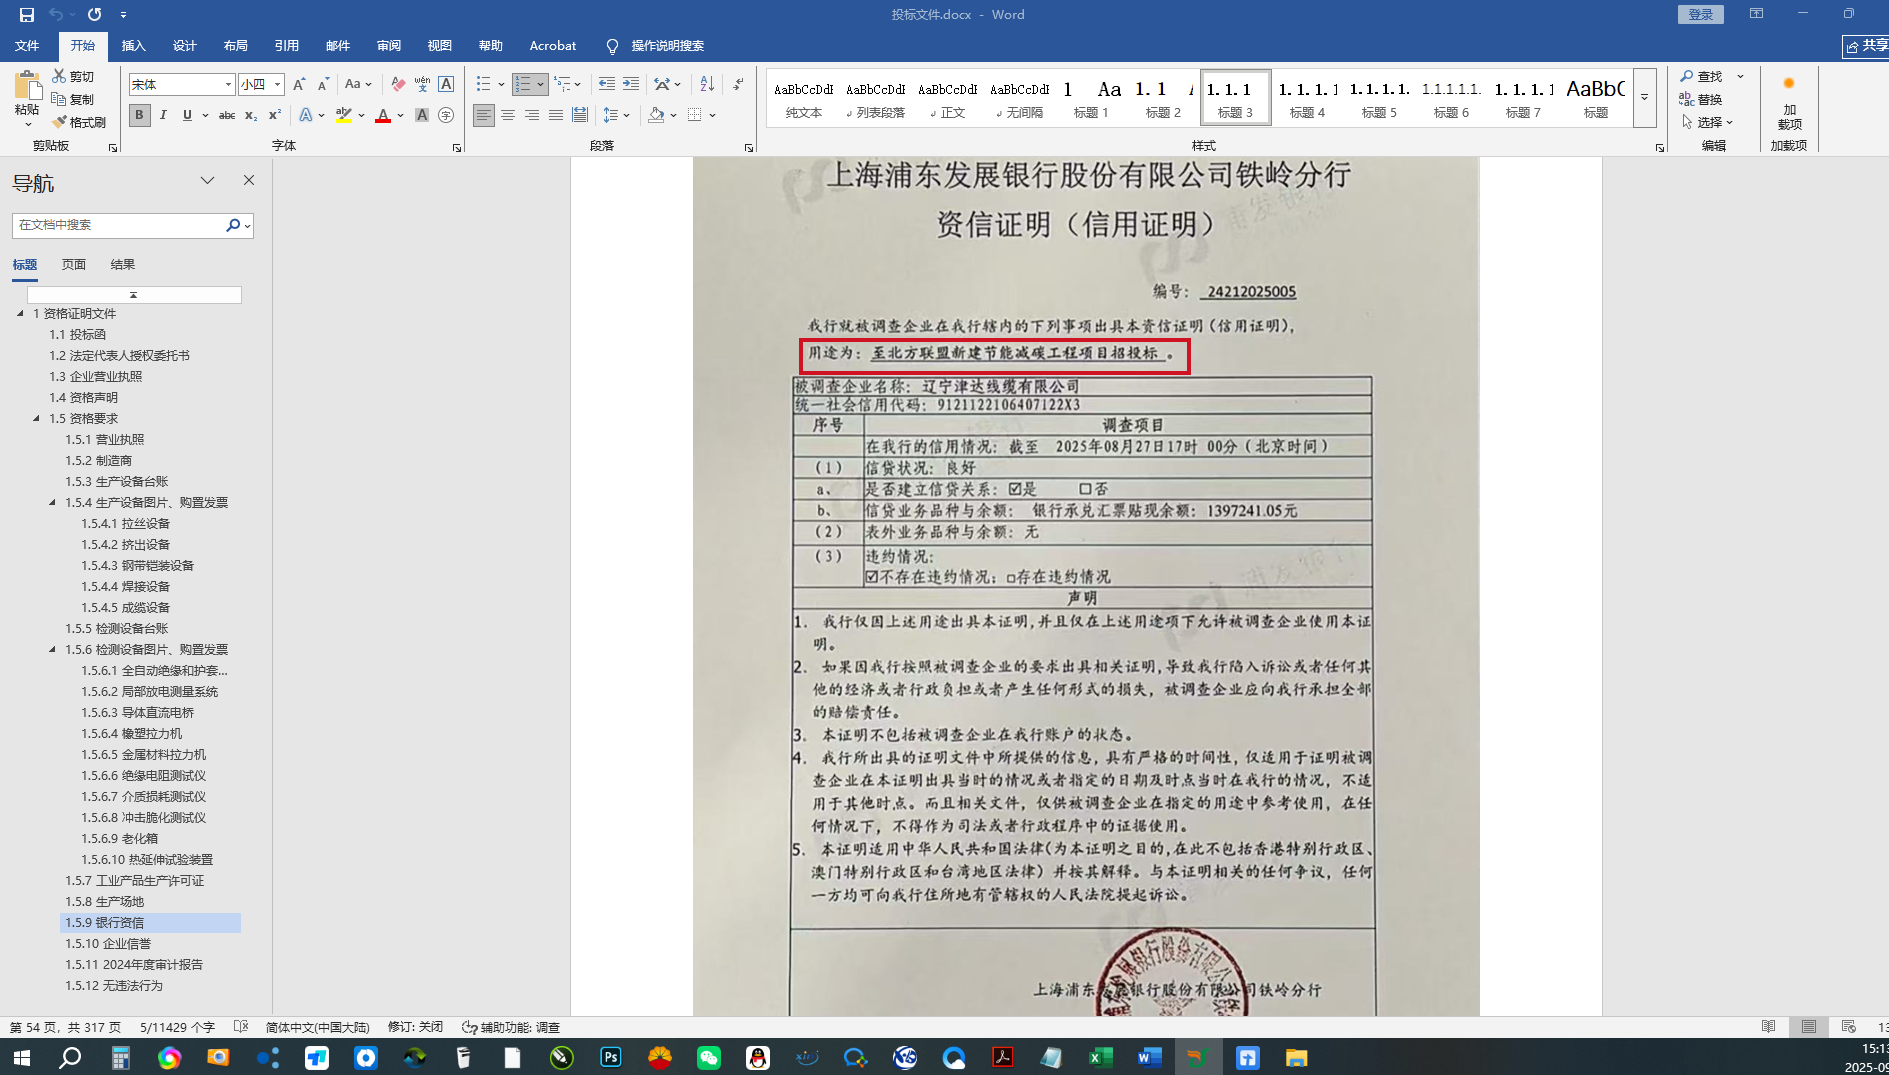The image size is (1889, 1075).
Task: Apply superscript formatting
Action: click(x=275, y=115)
